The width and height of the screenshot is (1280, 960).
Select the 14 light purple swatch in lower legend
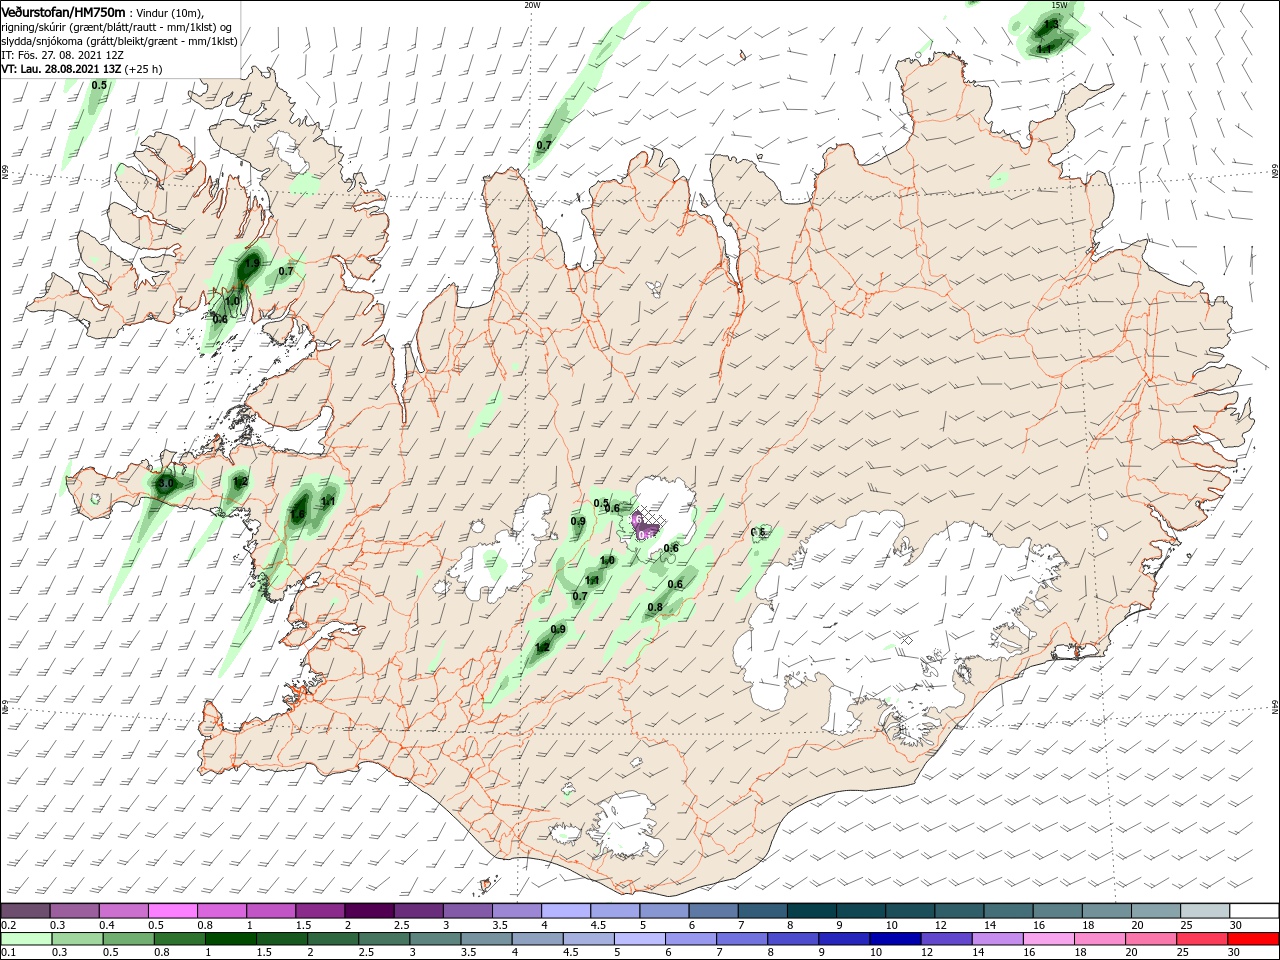coord(998,939)
